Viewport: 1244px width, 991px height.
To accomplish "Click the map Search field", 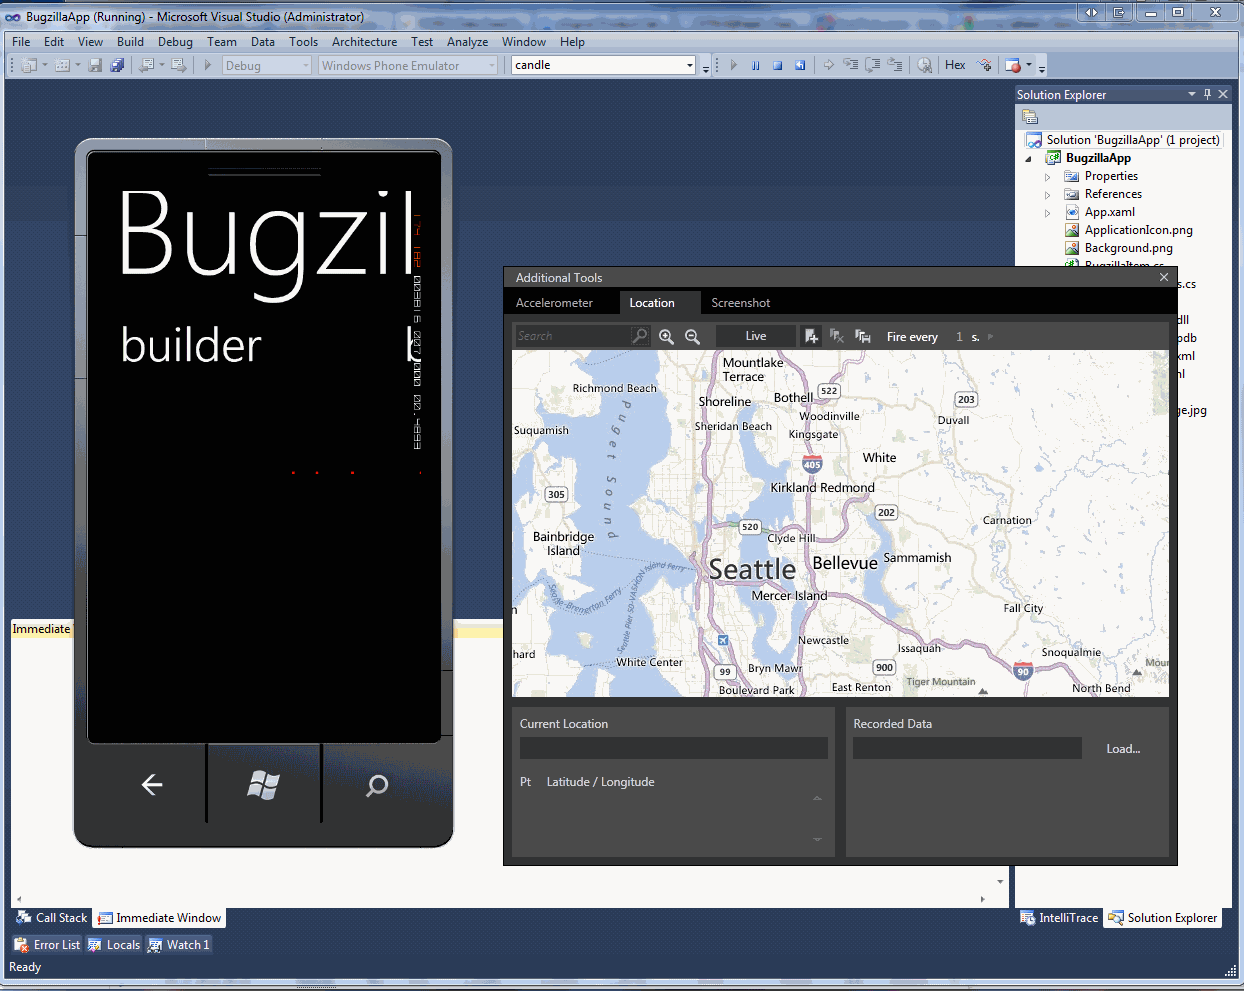I will click(x=573, y=336).
